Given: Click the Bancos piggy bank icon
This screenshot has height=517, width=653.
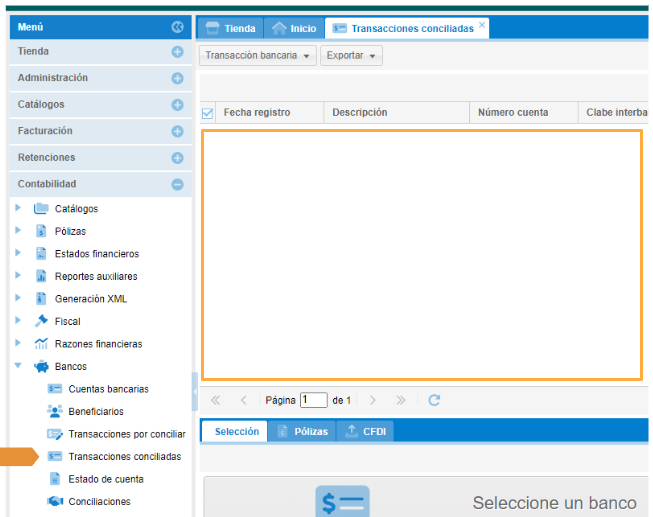Looking at the screenshot, I should (41, 367).
